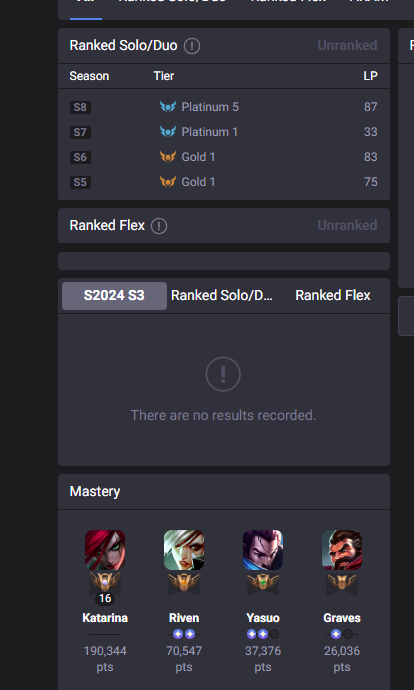Viewport: 414px width, 690px height.
Task: Click Graves' mastery crest icon
Action: (342, 584)
